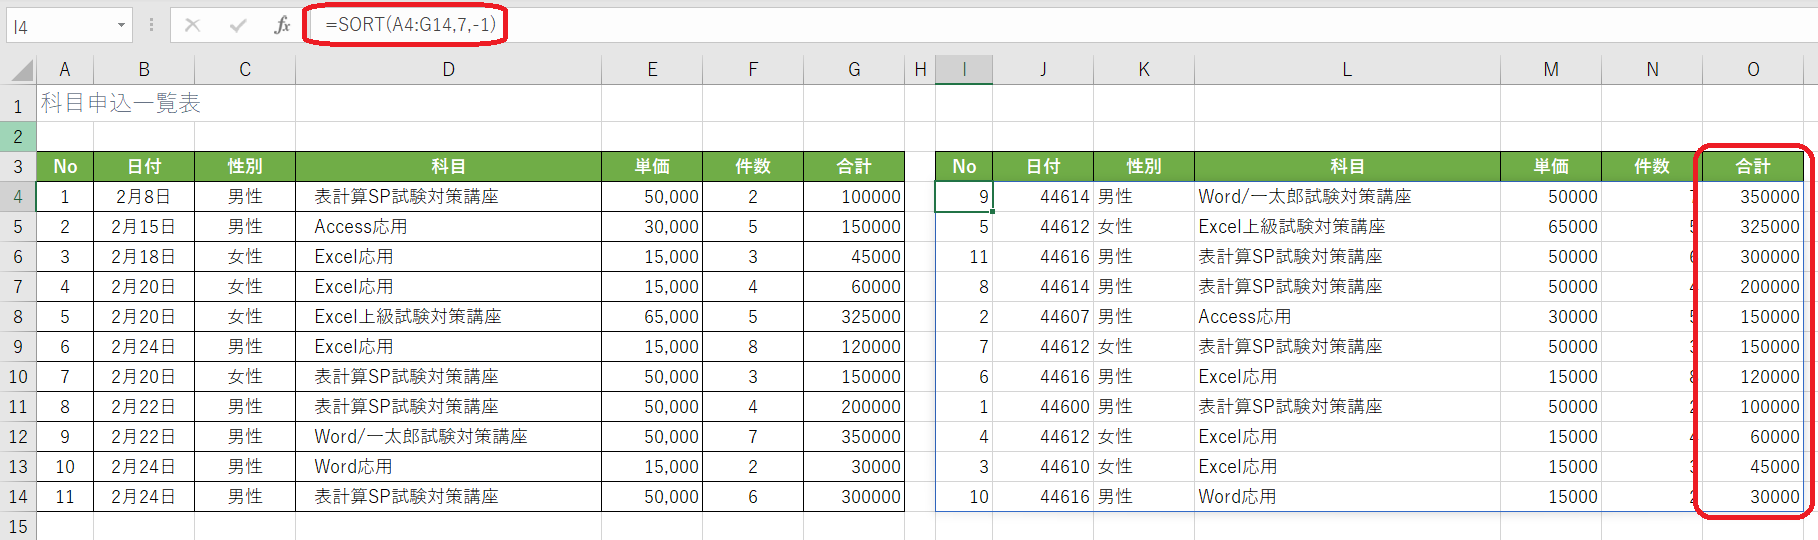Click the formula bar options dots handle
1818x540 pixels.
click(151, 25)
